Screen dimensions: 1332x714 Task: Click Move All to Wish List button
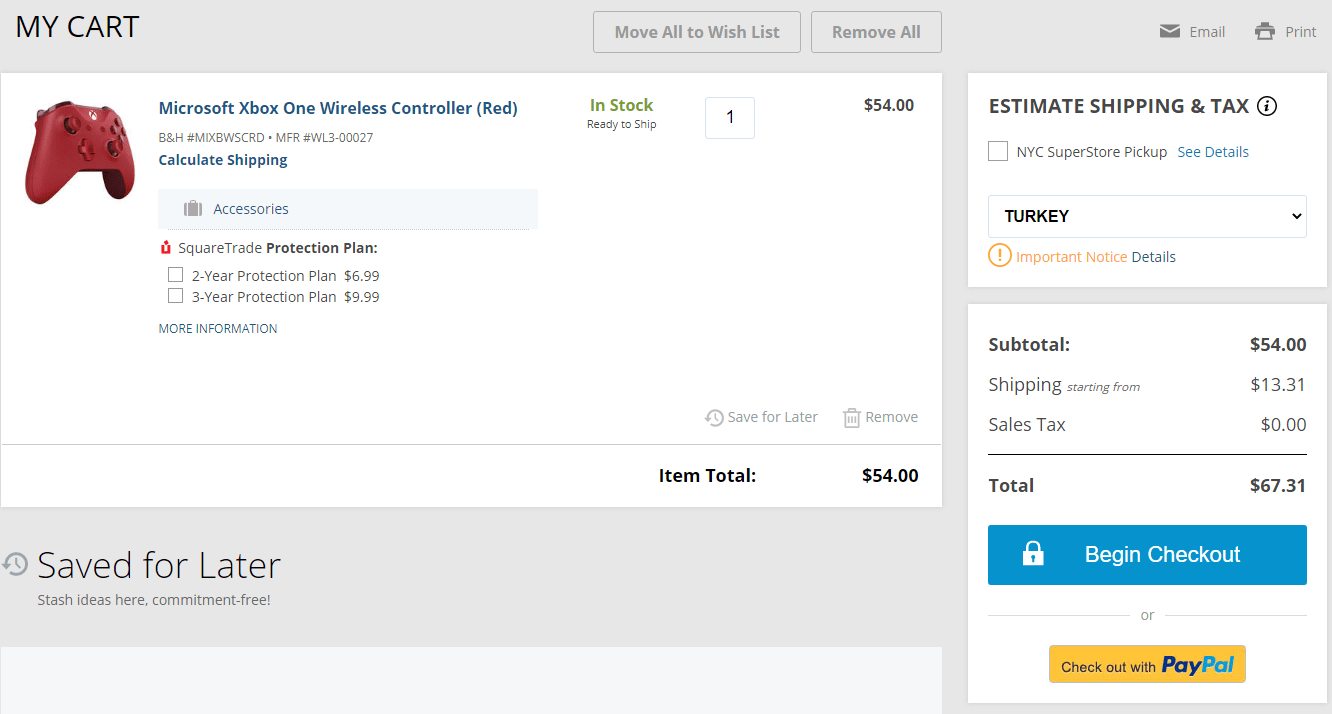pyautogui.click(x=697, y=32)
